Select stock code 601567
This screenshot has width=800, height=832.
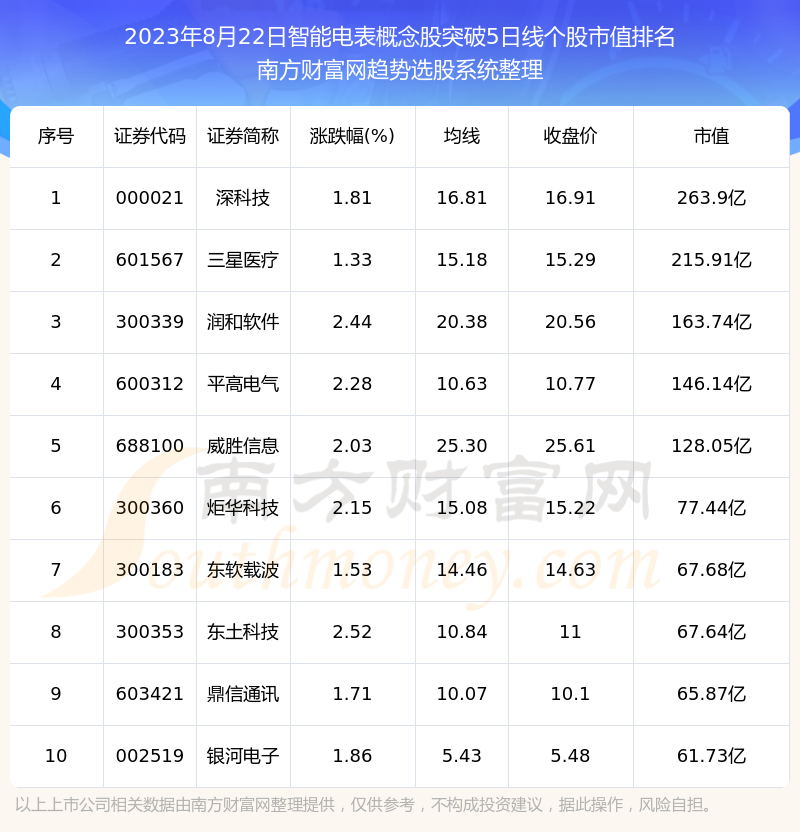point(150,260)
